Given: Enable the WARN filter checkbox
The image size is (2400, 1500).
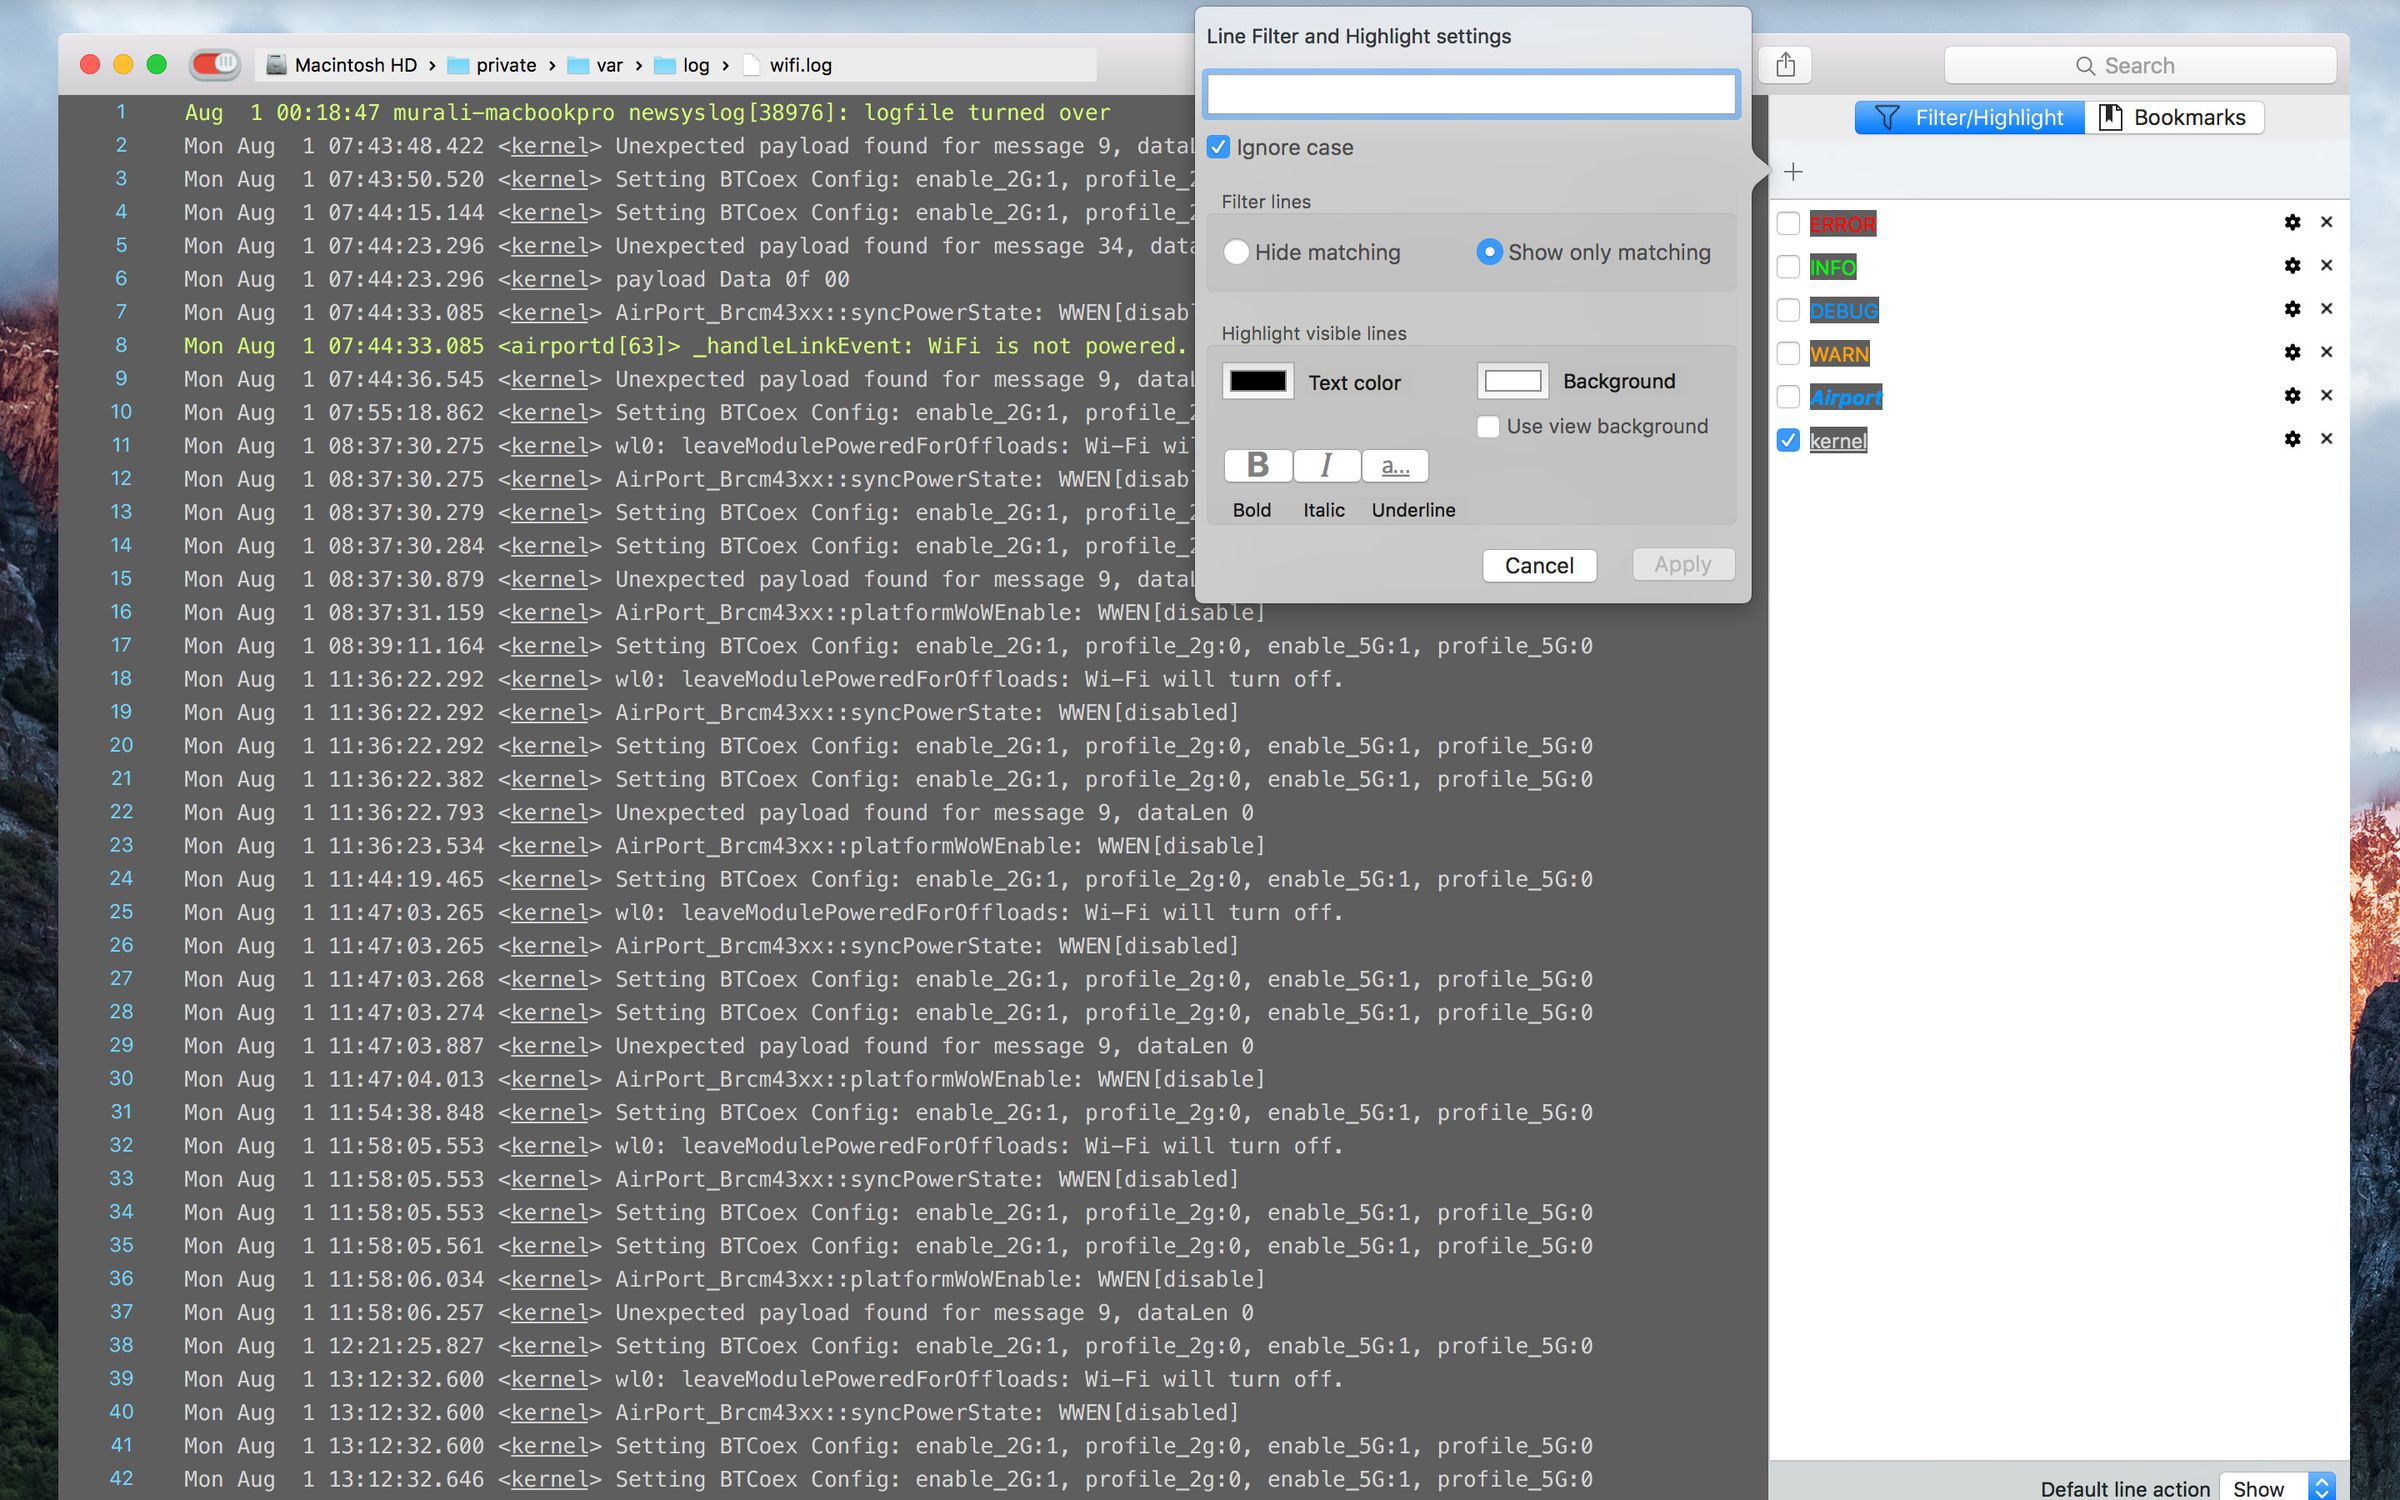Looking at the screenshot, I should pyautogui.click(x=1788, y=354).
